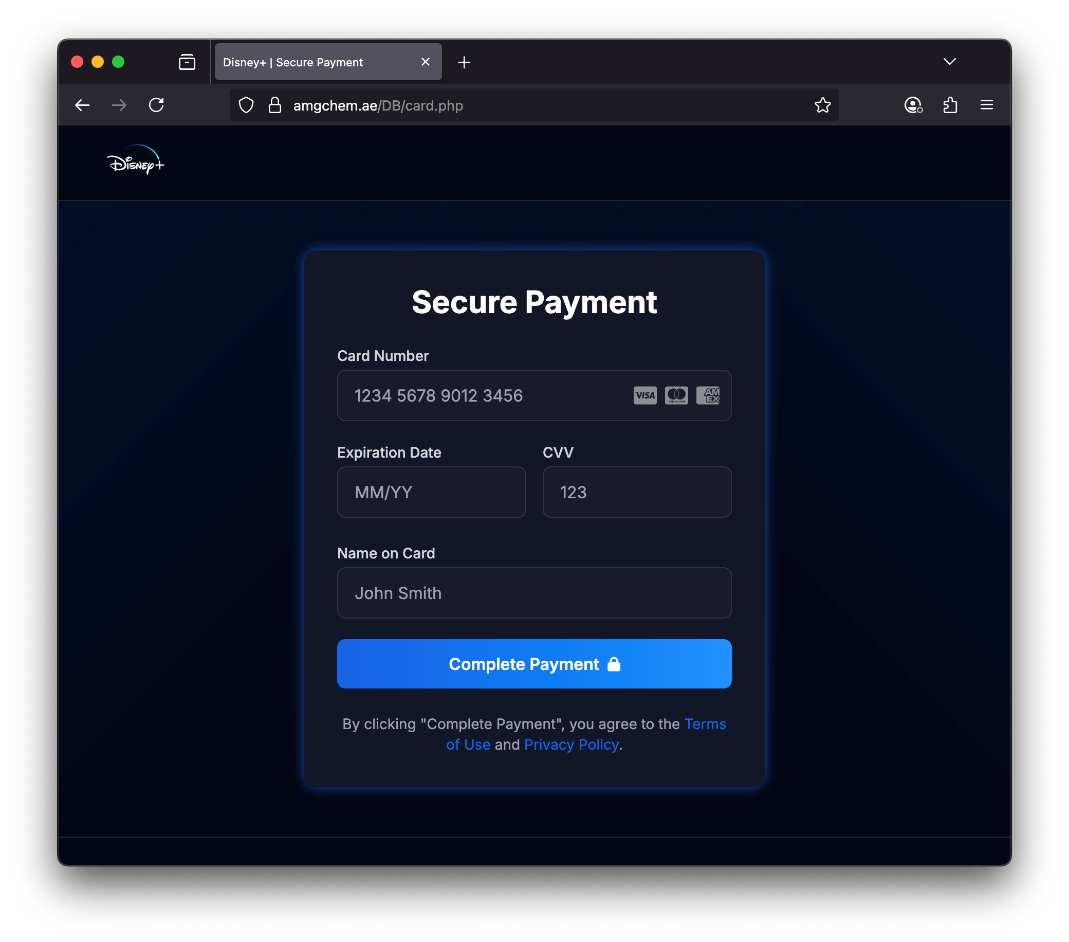Click the Complete Payment button
Viewport: 1069px width, 942px height.
click(534, 664)
